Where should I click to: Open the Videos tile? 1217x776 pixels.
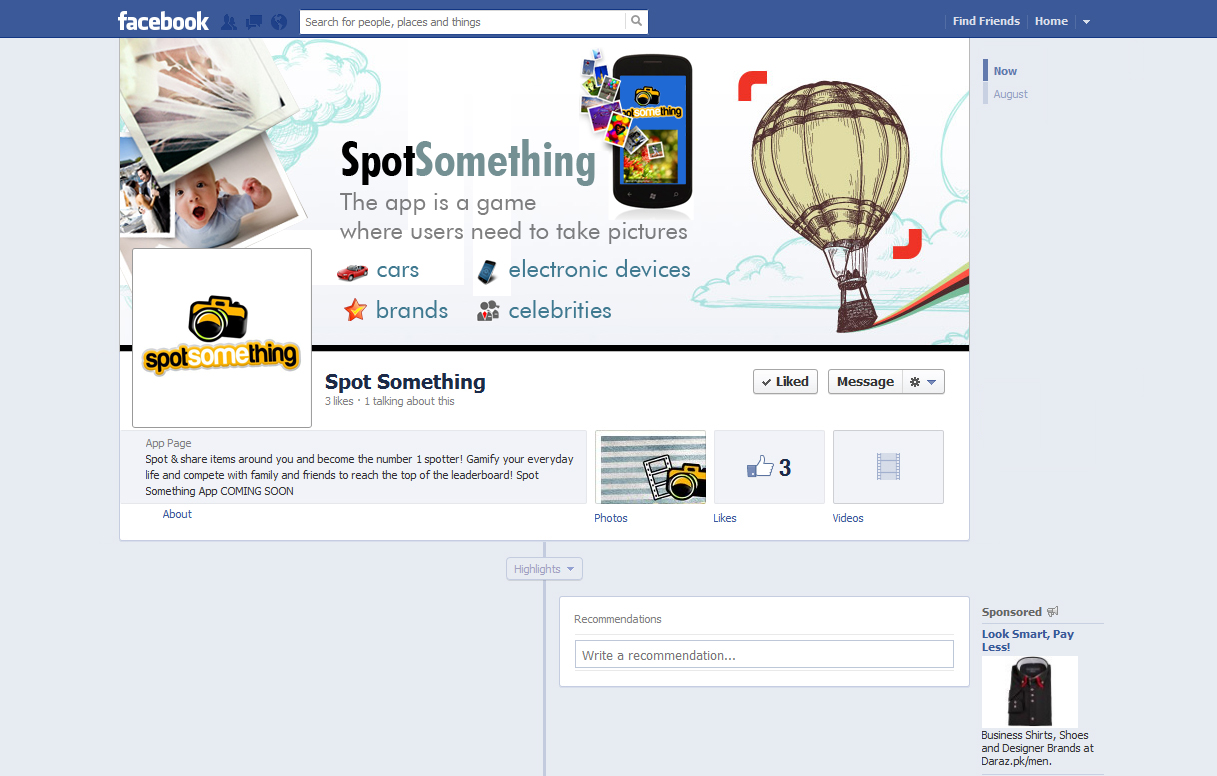[888, 467]
